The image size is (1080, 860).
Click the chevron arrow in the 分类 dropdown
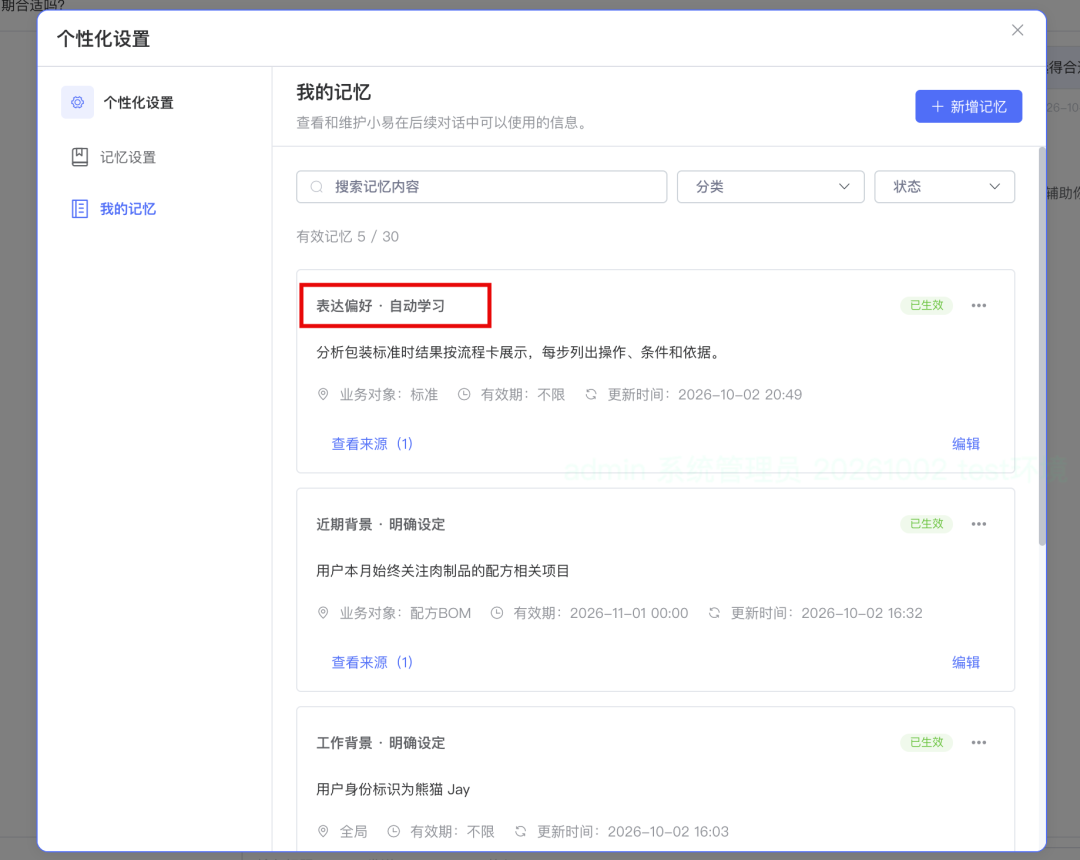(x=844, y=187)
